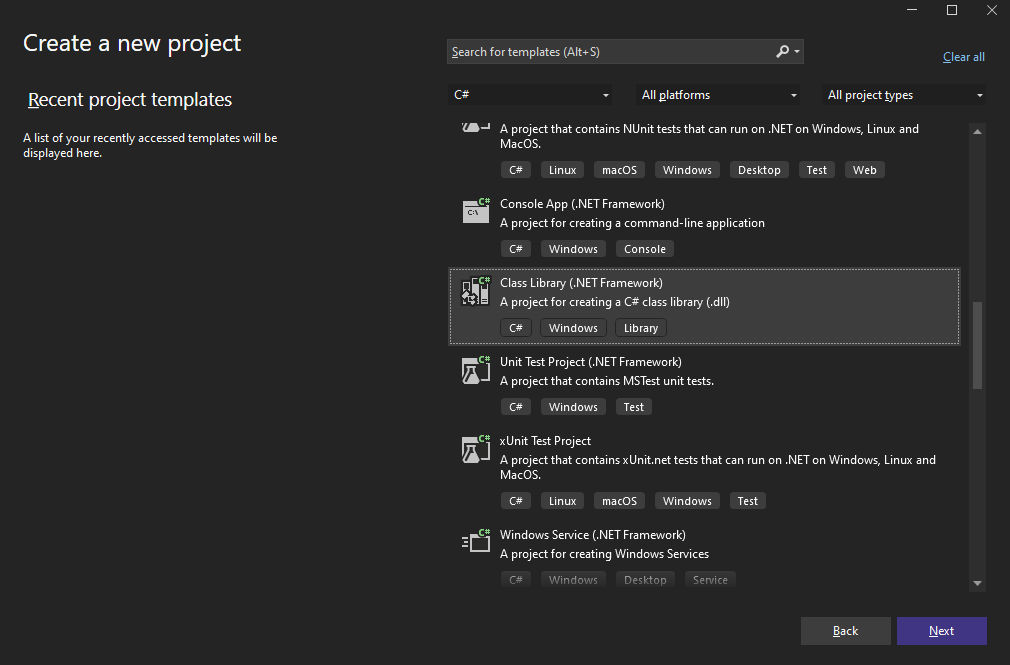Select Windows Service (.NET Framework) title
Image resolution: width=1010 pixels, height=665 pixels.
click(593, 535)
